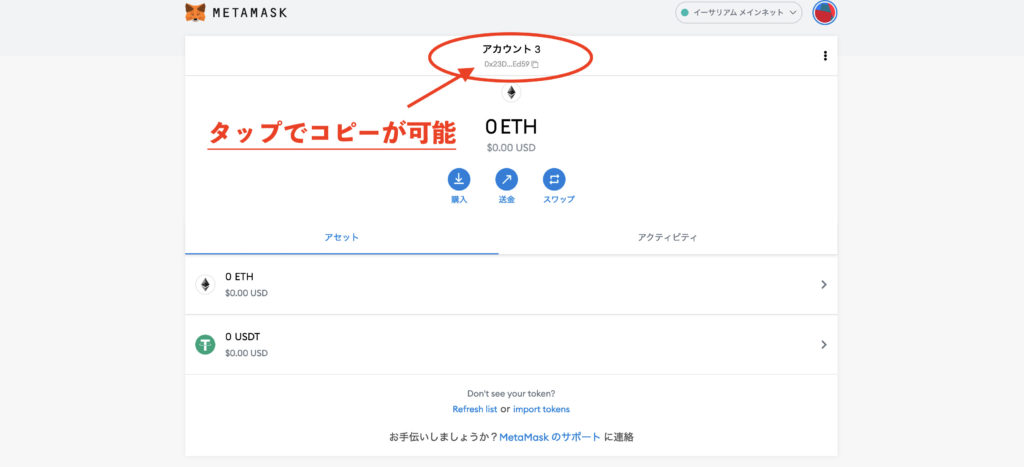Click the 0 USDT asset row text

[243, 337]
